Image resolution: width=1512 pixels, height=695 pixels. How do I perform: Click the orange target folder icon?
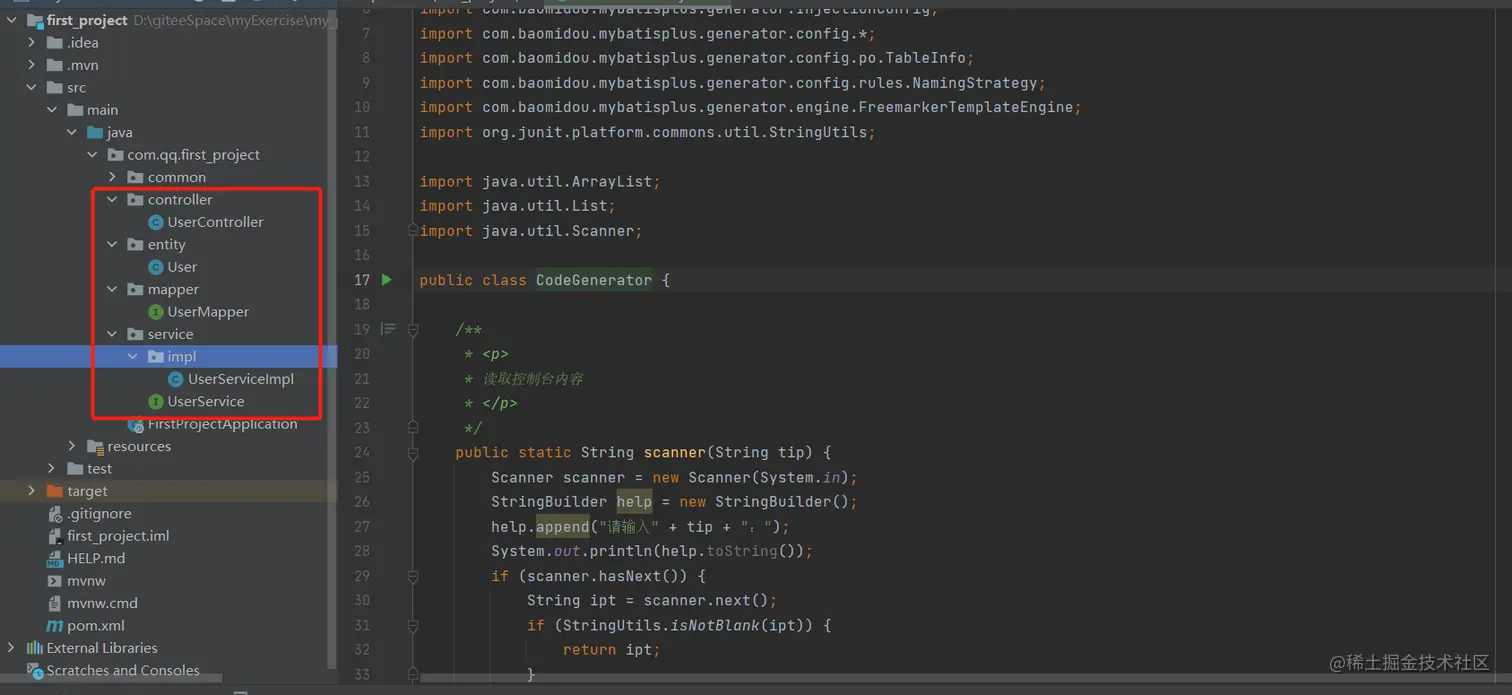coord(55,491)
